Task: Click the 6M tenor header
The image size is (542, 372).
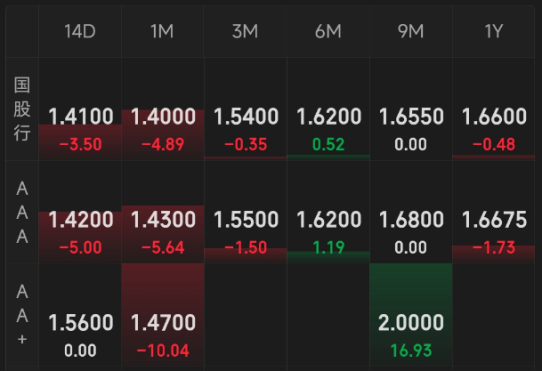Action: (x=328, y=31)
